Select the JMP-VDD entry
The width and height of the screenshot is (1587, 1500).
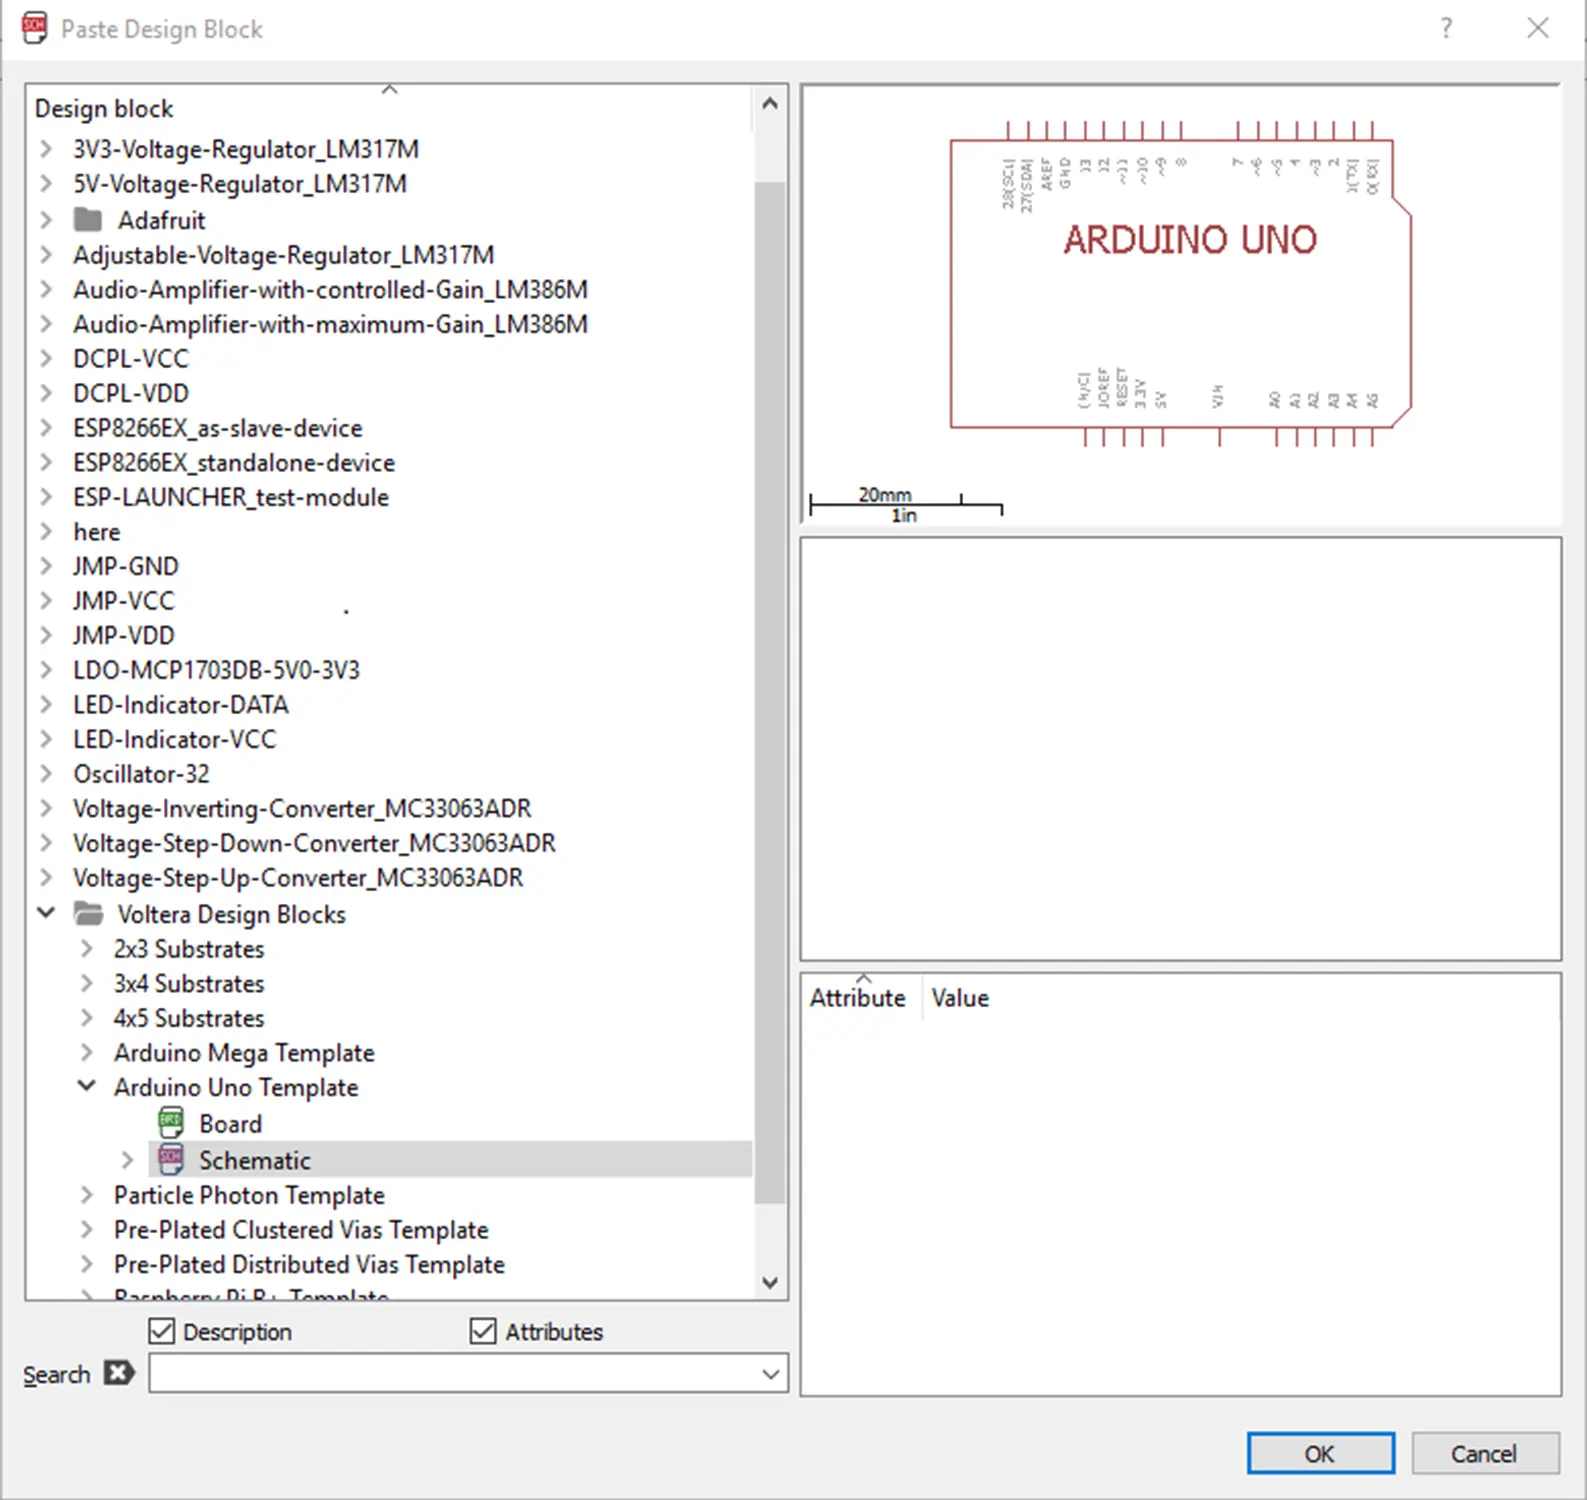point(124,636)
